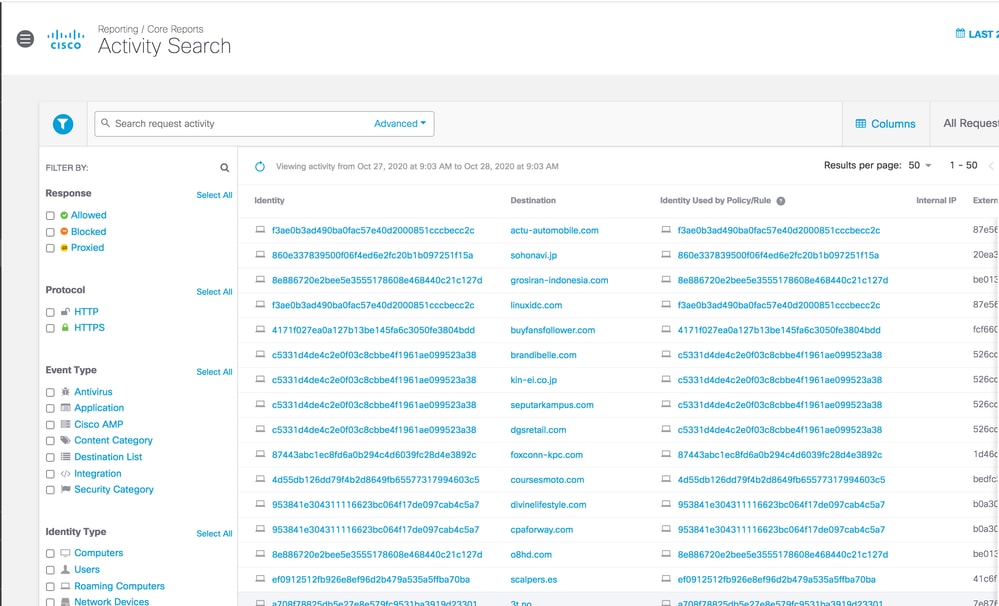Select All under Protocol
999x606 pixels.
coord(214,292)
